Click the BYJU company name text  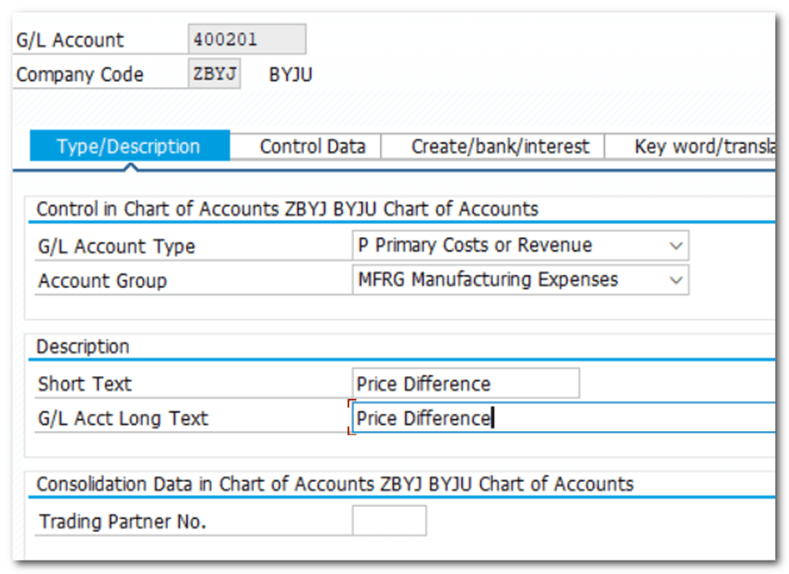[x=290, y=74]
